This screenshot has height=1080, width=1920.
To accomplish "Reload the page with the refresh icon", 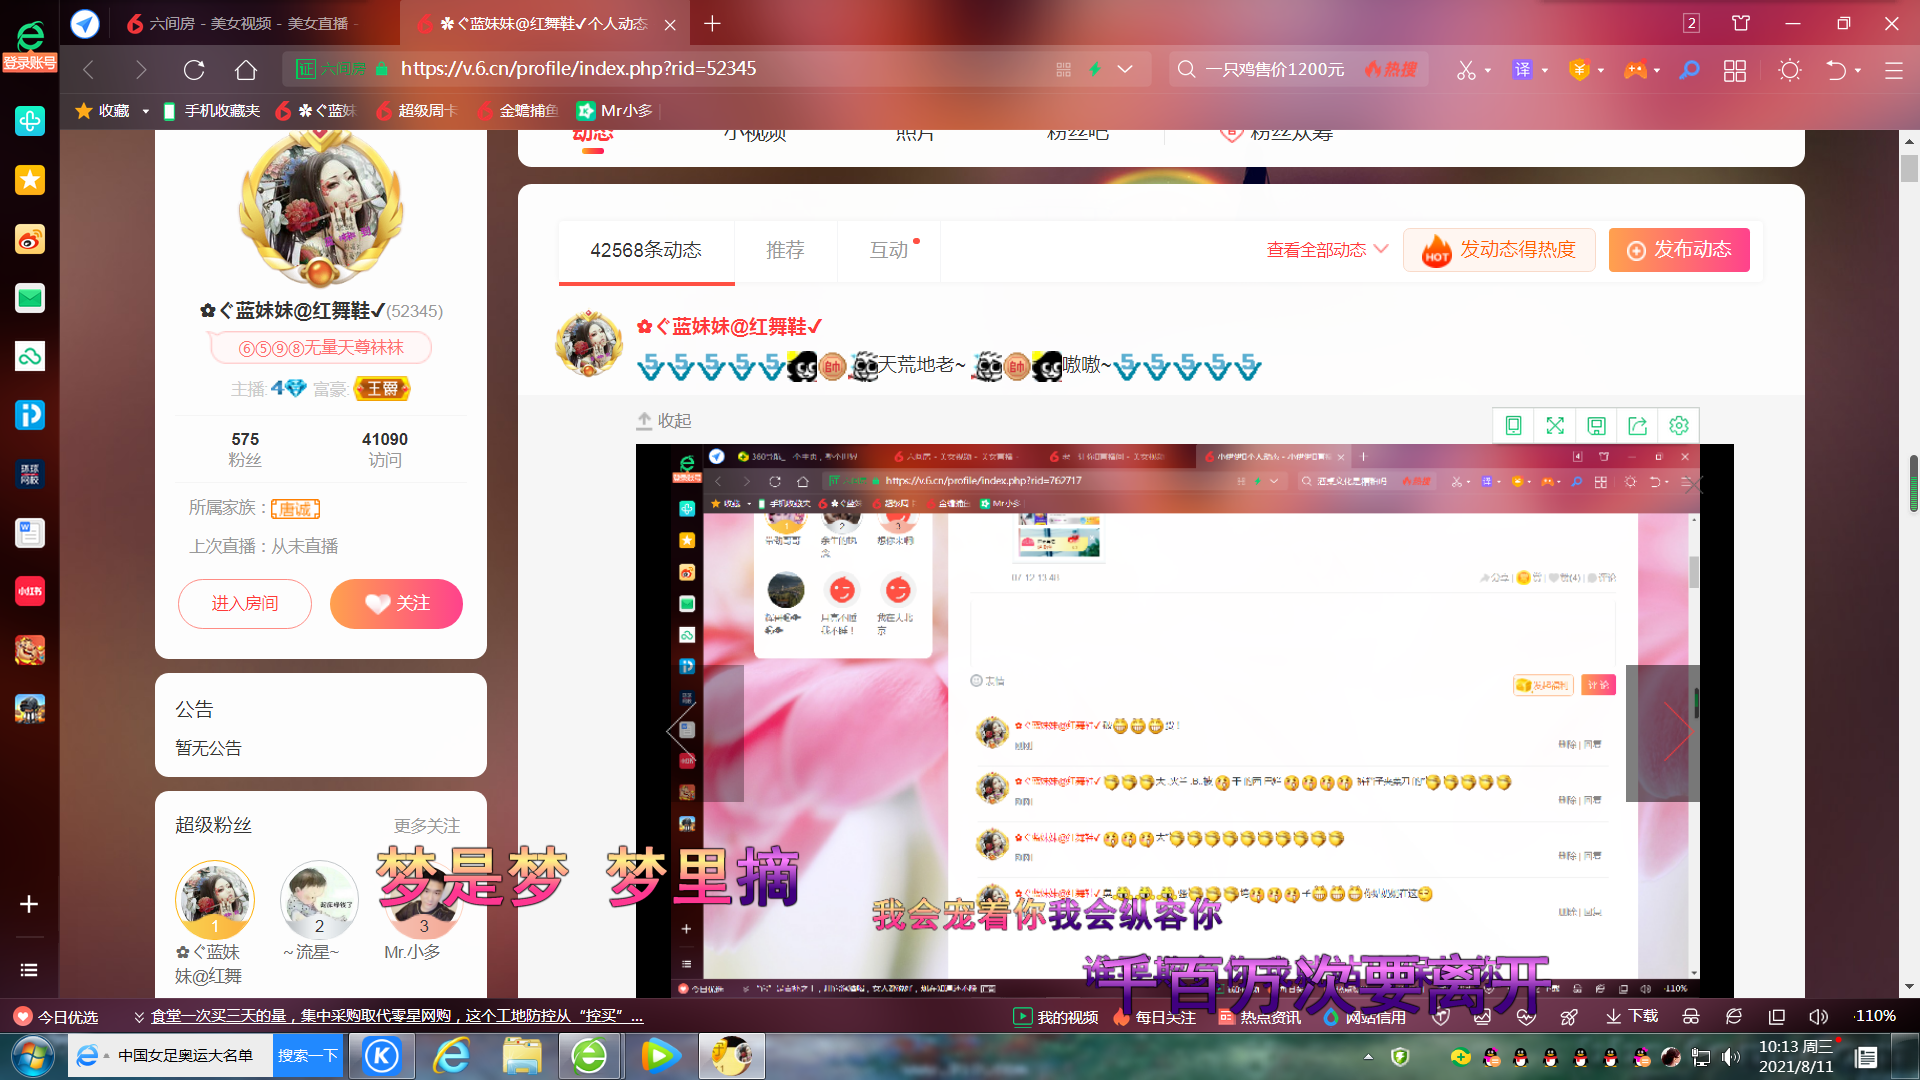I will coord(194,69).
